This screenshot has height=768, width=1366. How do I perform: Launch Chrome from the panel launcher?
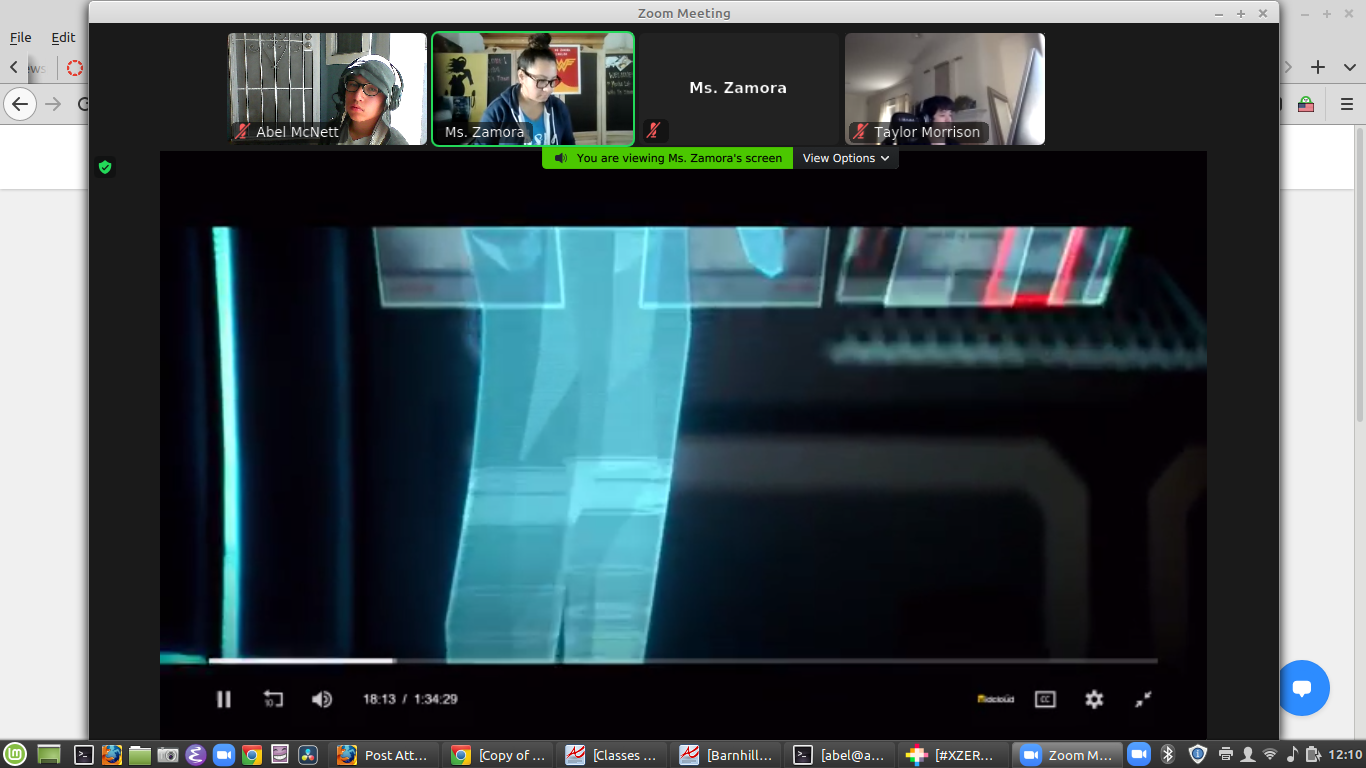pyautogui.click(x=252, y=755)
